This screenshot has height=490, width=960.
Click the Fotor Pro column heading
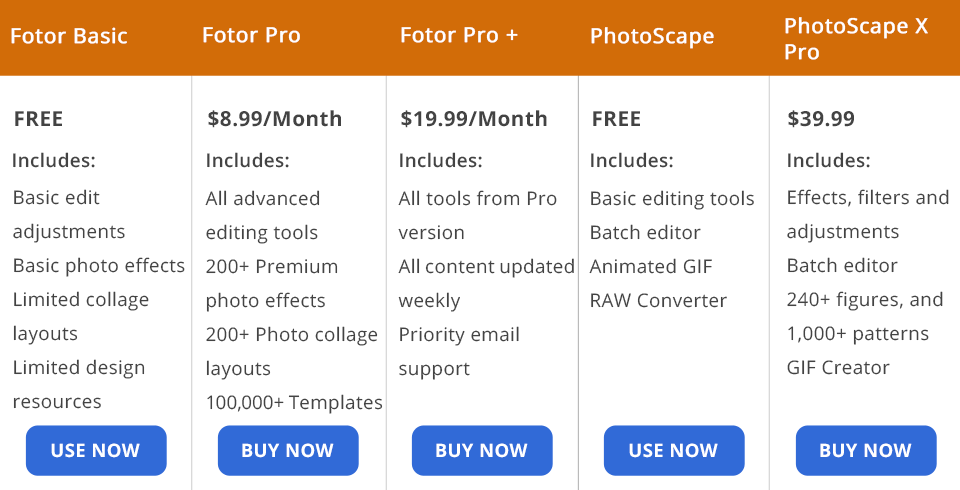[x=251, y=36]
